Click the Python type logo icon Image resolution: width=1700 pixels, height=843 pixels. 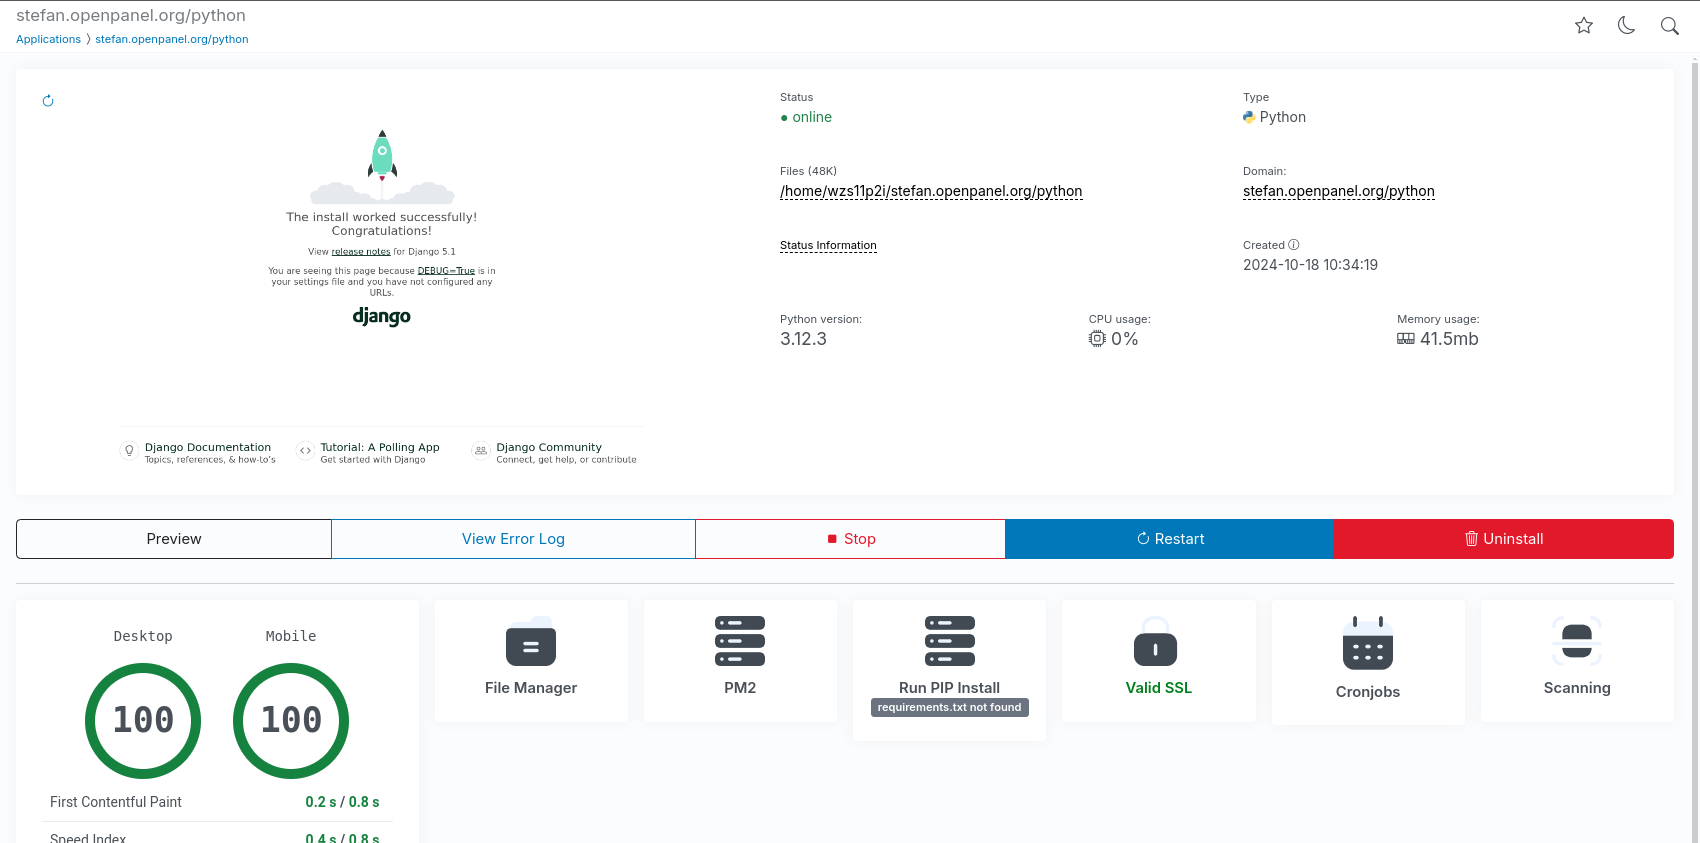[x=1249, y=117]
